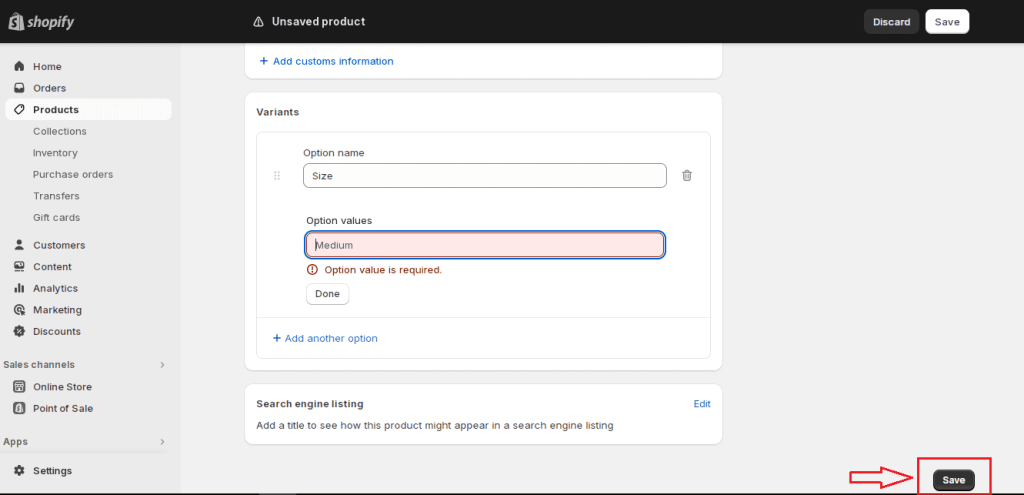Open Gift cards in sidebar
This screenshot has height=495, width=1024.
tap(57, 217)
